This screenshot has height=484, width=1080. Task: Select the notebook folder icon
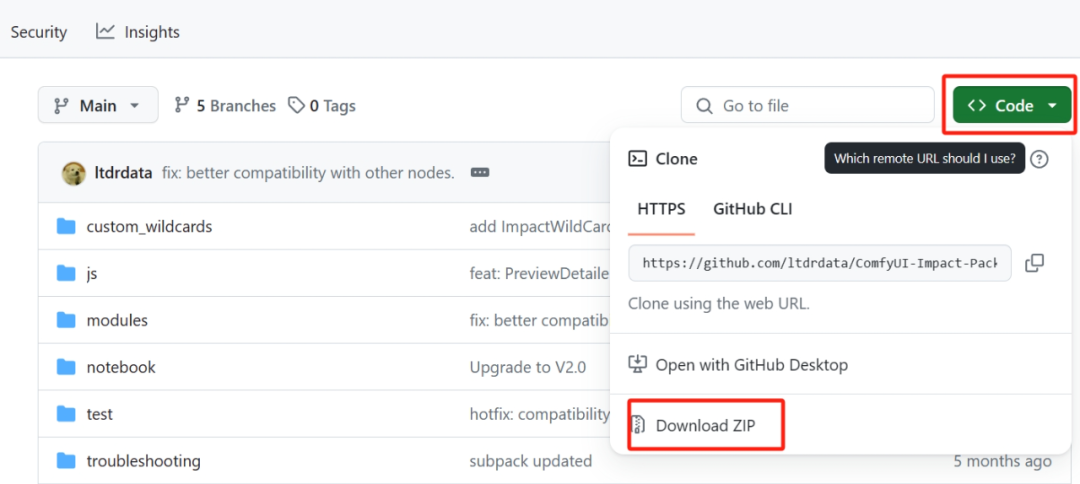(66, 367)
